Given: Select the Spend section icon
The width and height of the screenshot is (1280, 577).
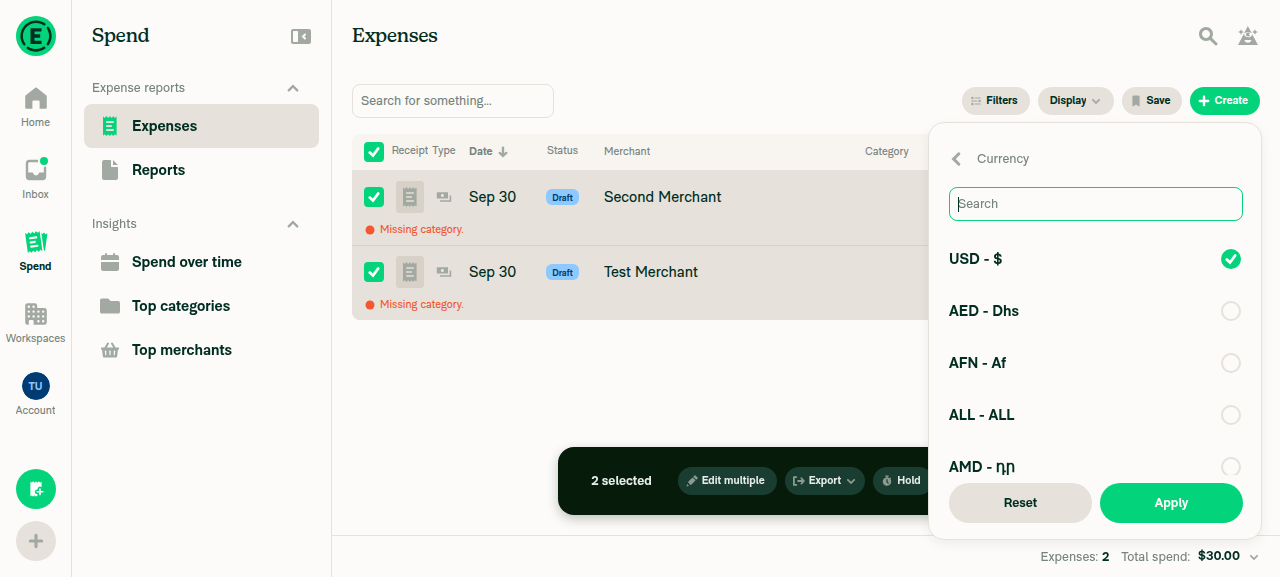Looking at the screenshot, I should tap(36, 242).
